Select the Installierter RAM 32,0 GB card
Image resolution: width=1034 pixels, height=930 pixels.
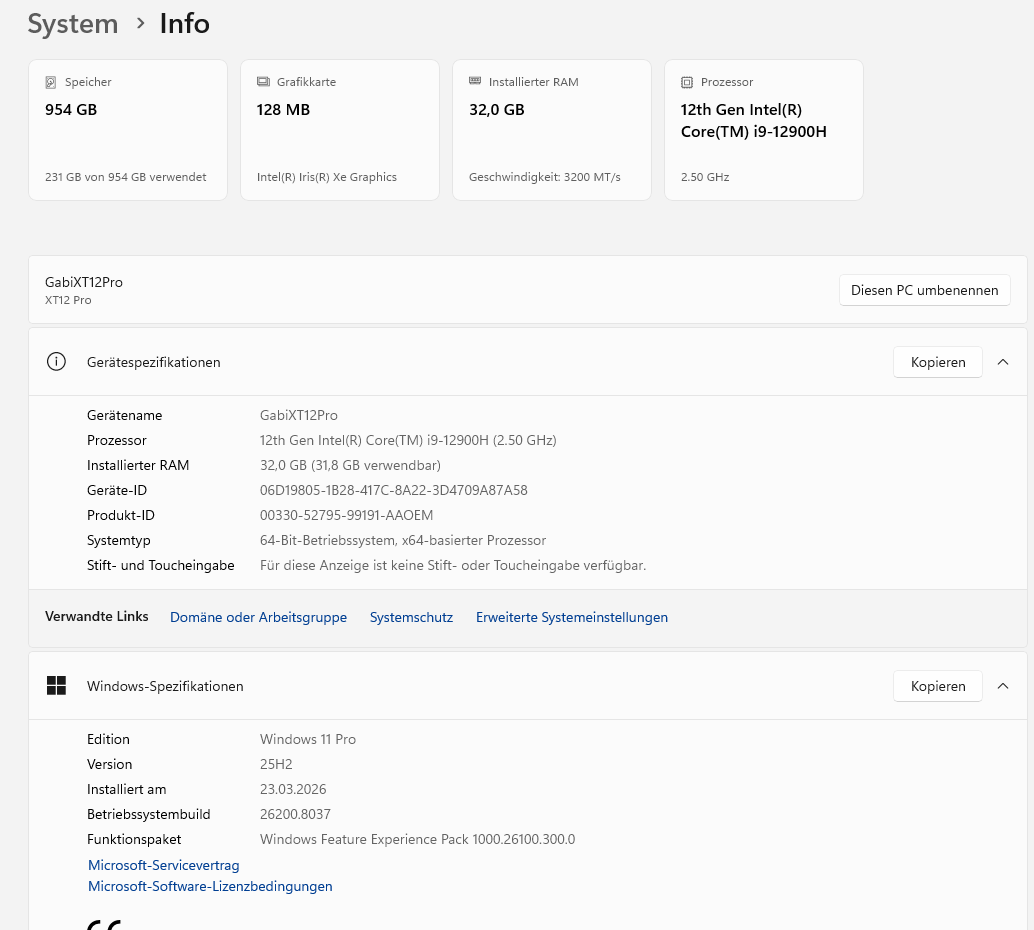(x=552, y=130)
